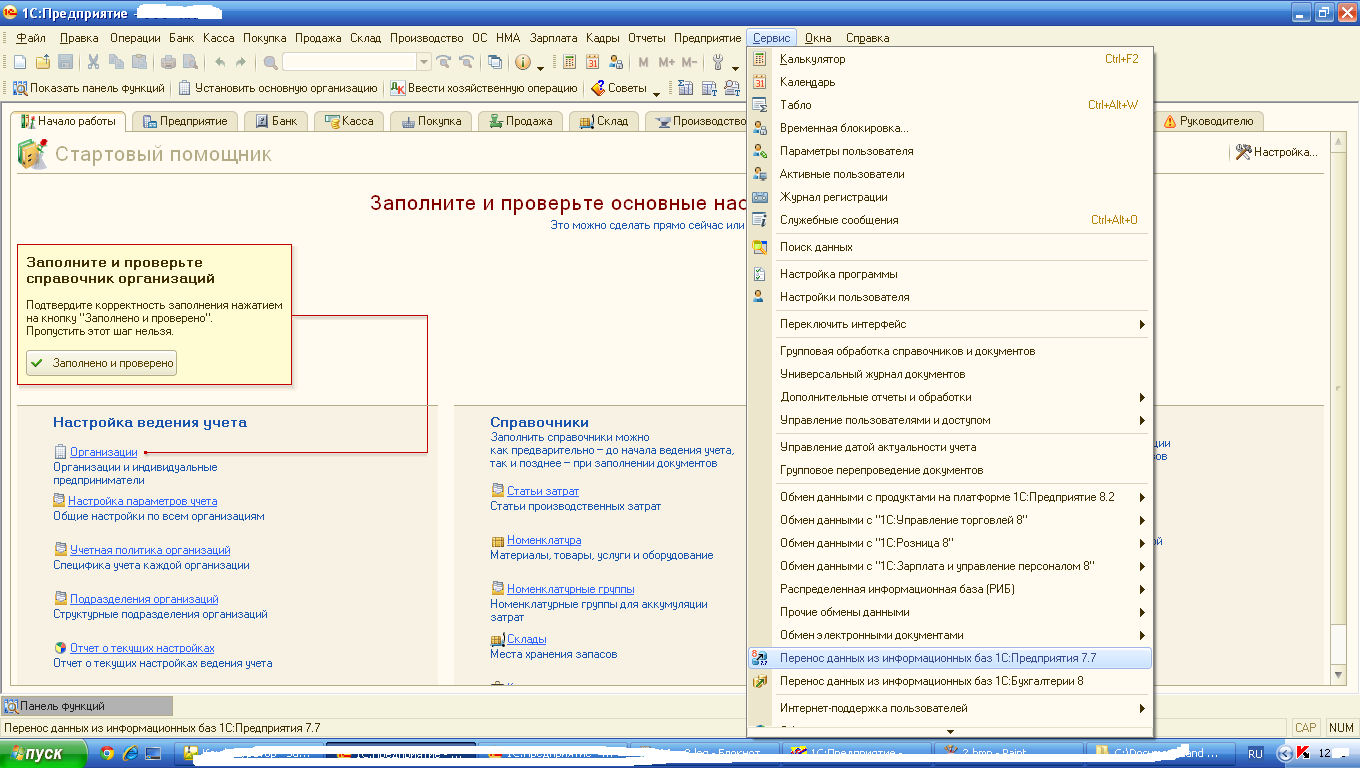Open the Организации link
This screenshot has width=1360, height=768.
[104, 452]
